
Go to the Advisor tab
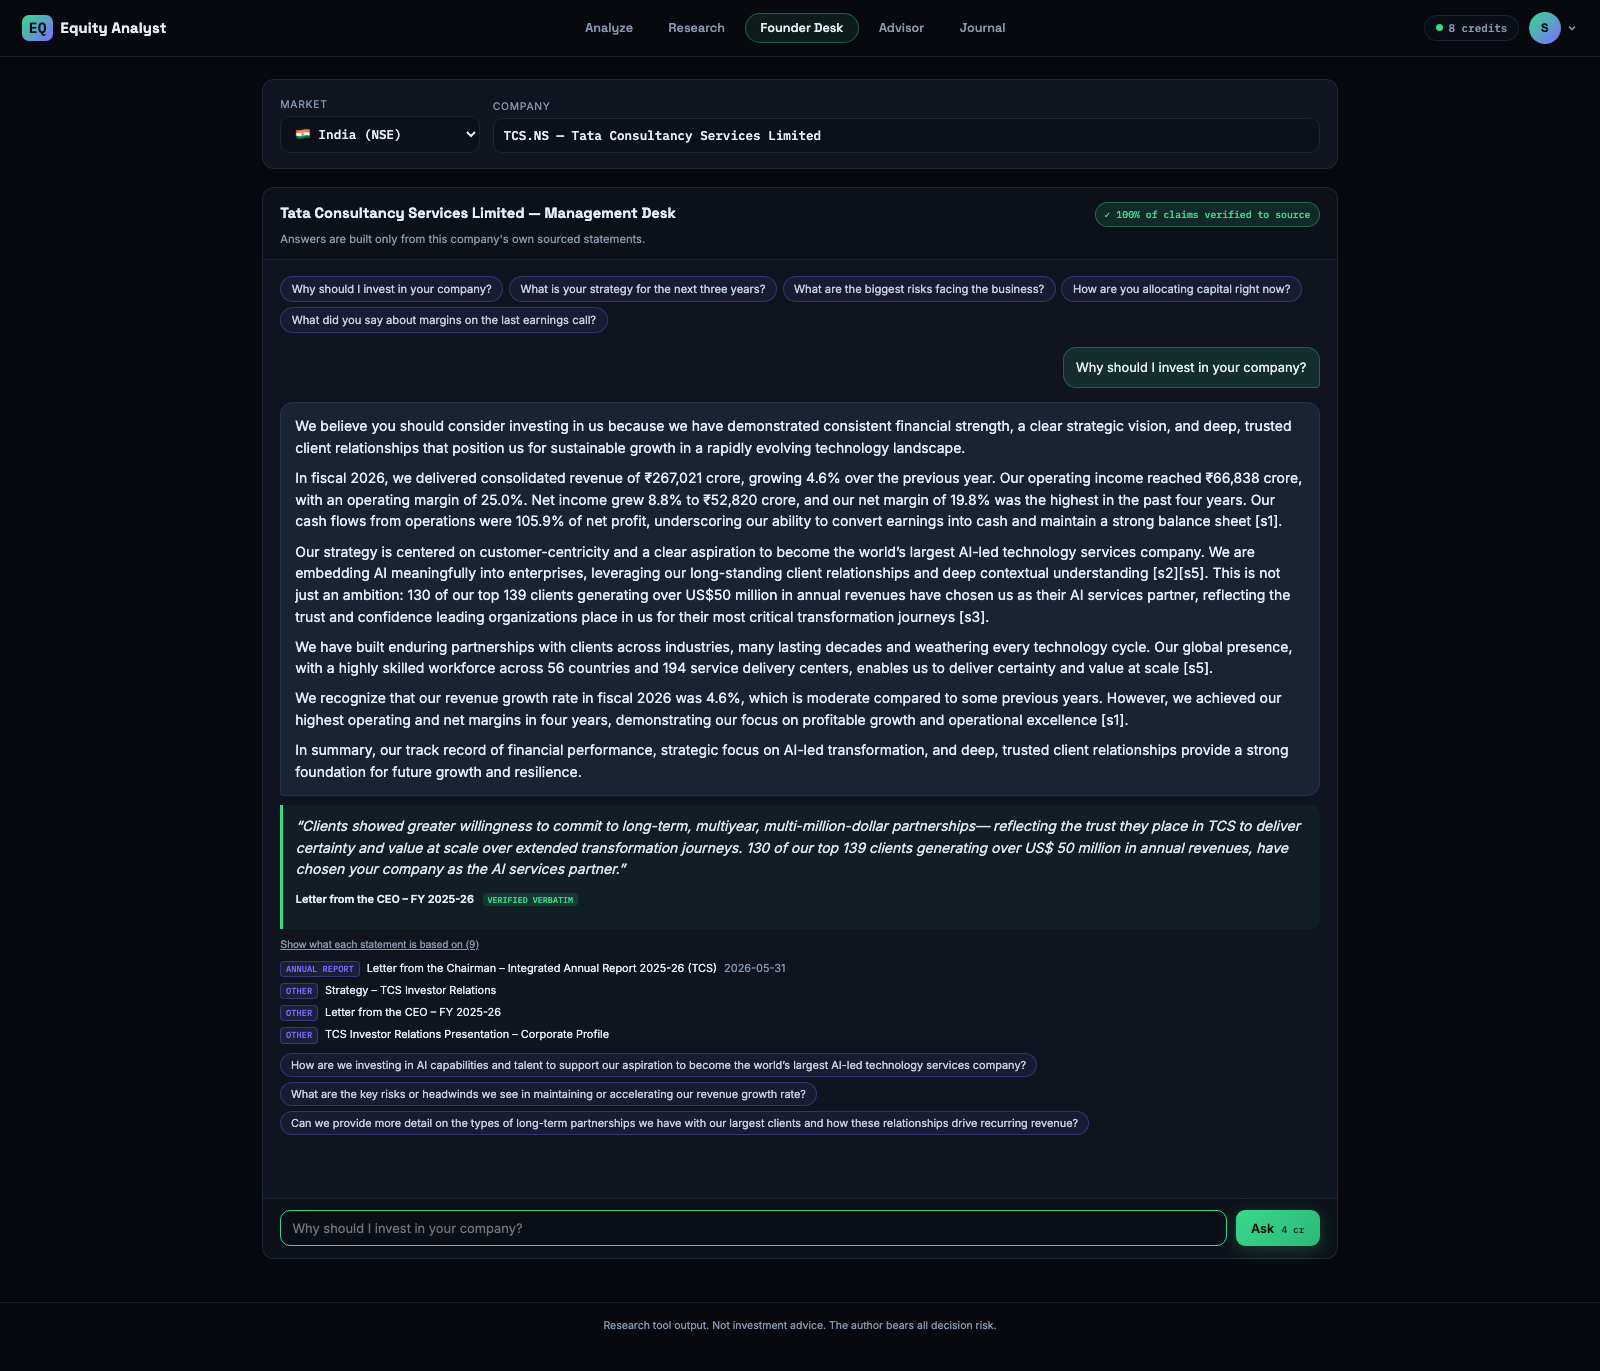coord(901,28)
